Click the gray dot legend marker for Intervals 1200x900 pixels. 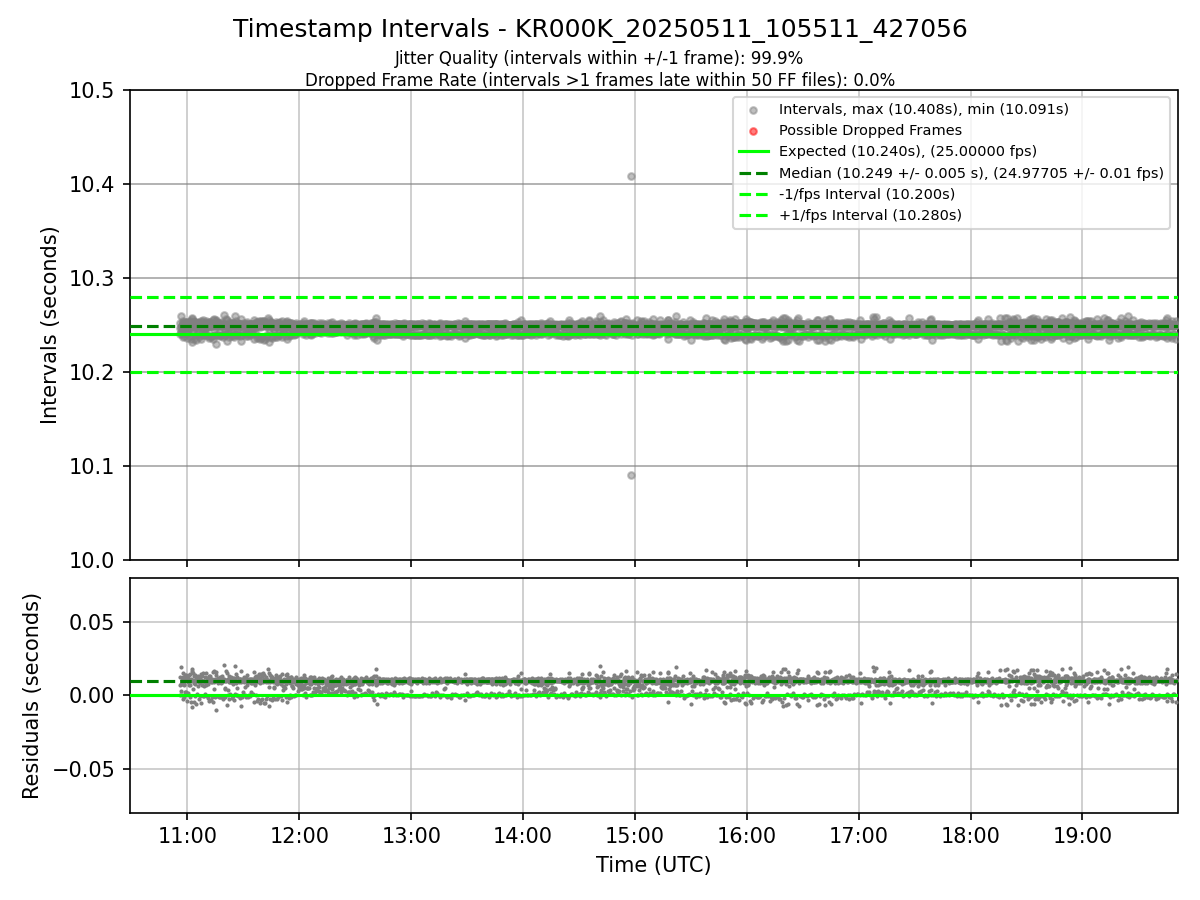pos(754,110)
